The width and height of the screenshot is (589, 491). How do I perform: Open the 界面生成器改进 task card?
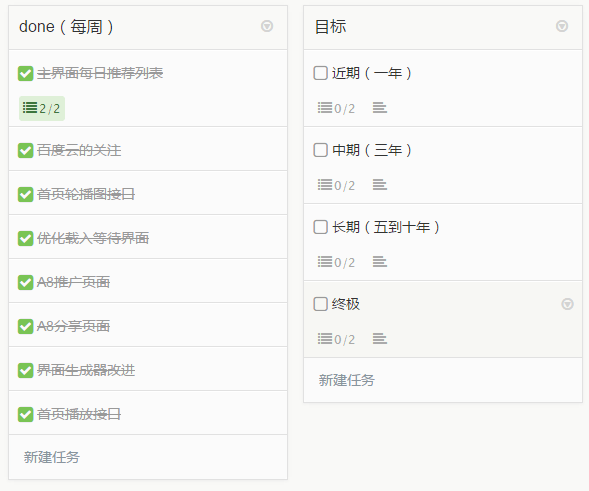[148, 369]
